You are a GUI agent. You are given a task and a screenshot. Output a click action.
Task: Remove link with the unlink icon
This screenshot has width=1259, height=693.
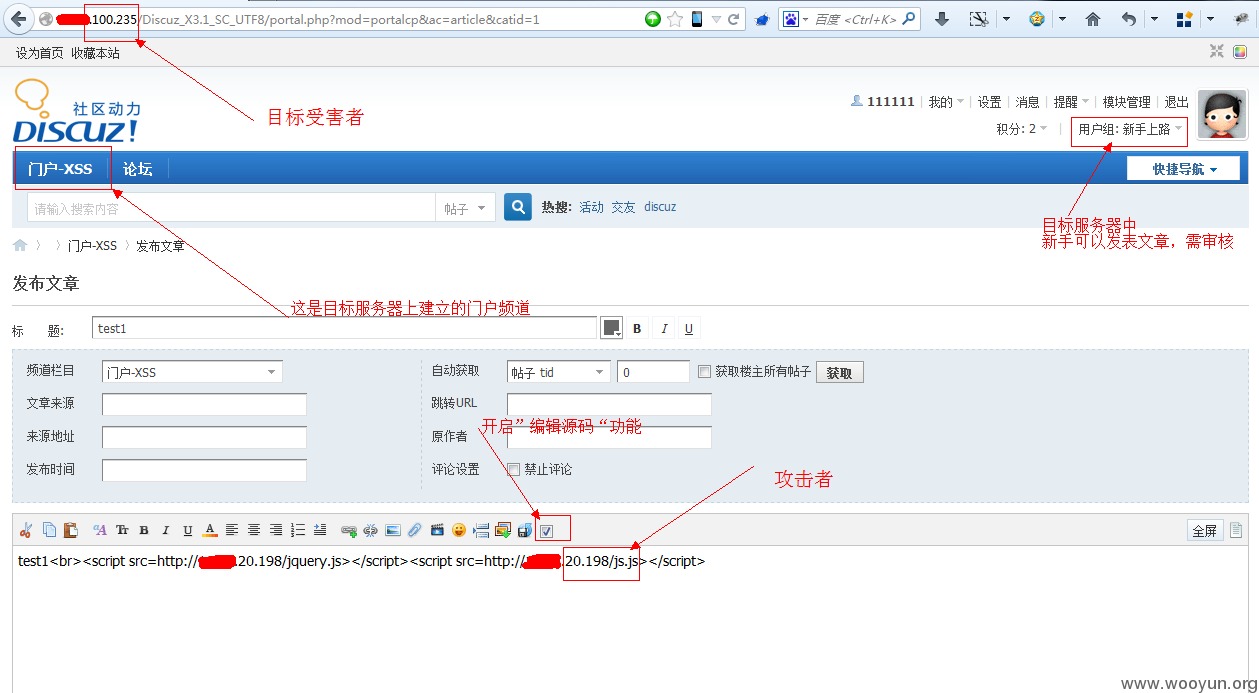(370, 530)
